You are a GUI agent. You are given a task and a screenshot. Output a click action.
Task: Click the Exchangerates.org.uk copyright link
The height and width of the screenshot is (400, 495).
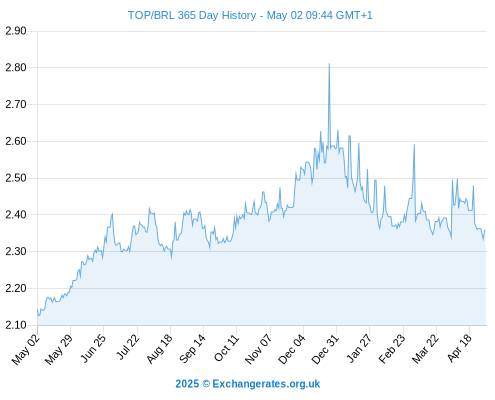pyautogui.click(x=248, y=384)
